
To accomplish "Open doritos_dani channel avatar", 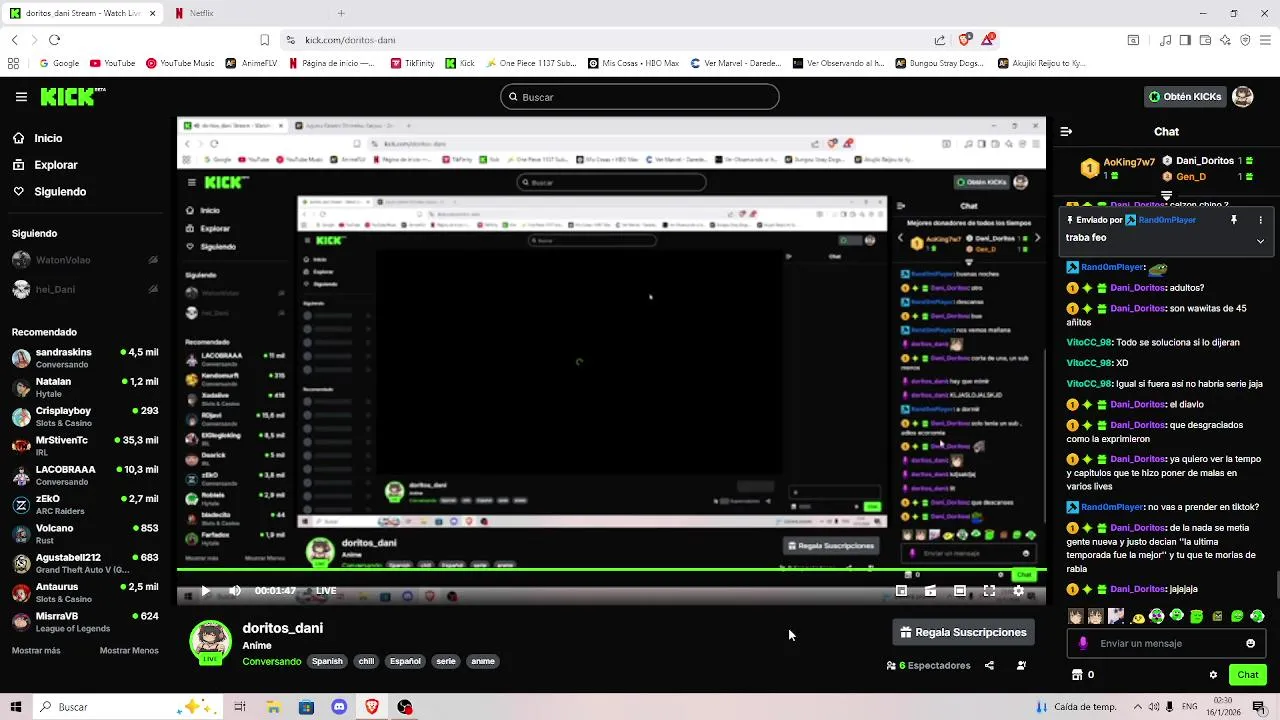I will click(210, 642).
